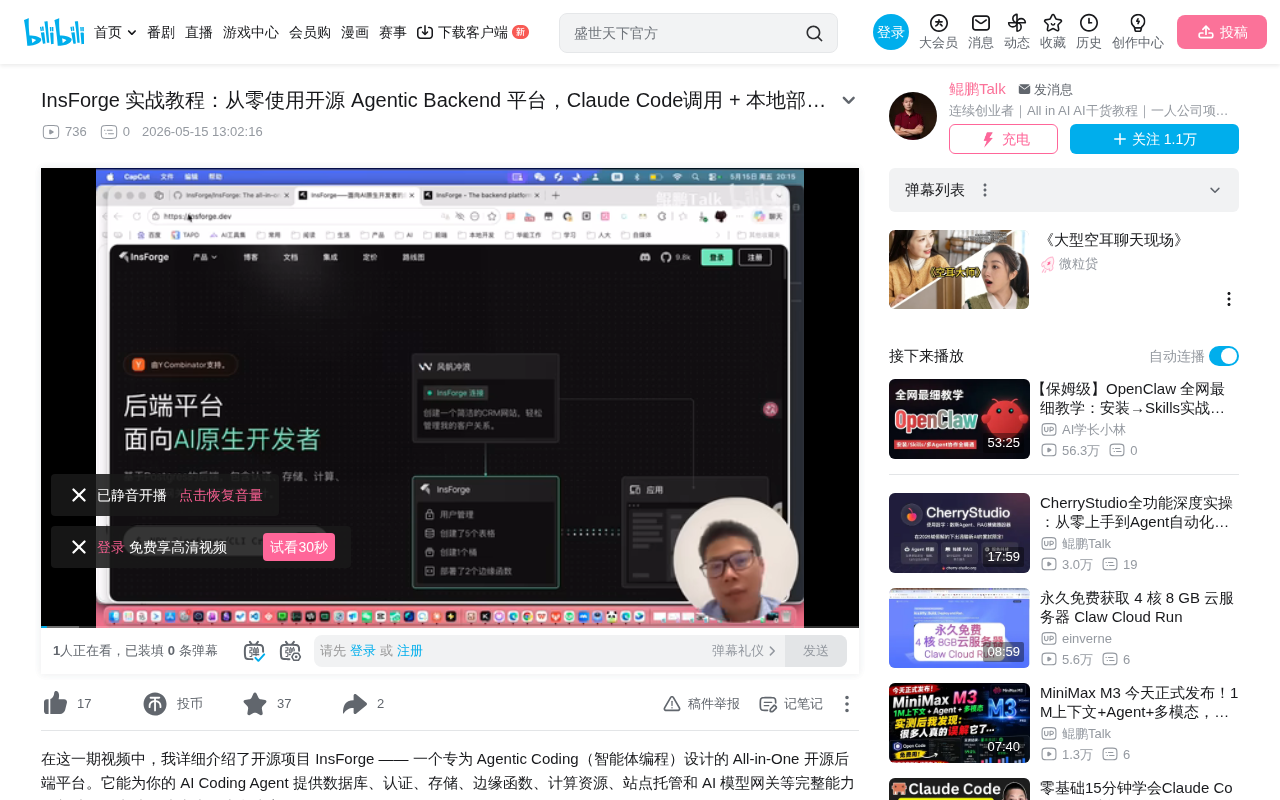Open the 收藏 favorites icon

point(1053,23)
